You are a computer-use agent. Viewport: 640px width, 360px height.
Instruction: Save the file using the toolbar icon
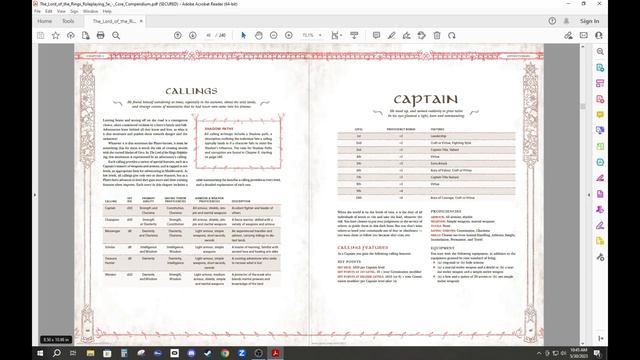[x=41, y=36]
